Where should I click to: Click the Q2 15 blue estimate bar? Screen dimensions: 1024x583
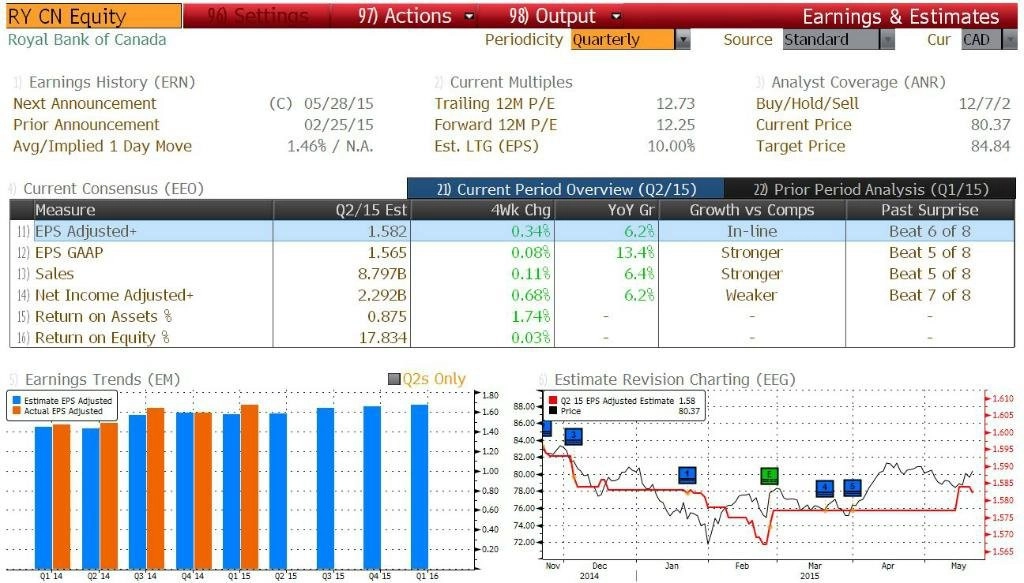point(278,491)
